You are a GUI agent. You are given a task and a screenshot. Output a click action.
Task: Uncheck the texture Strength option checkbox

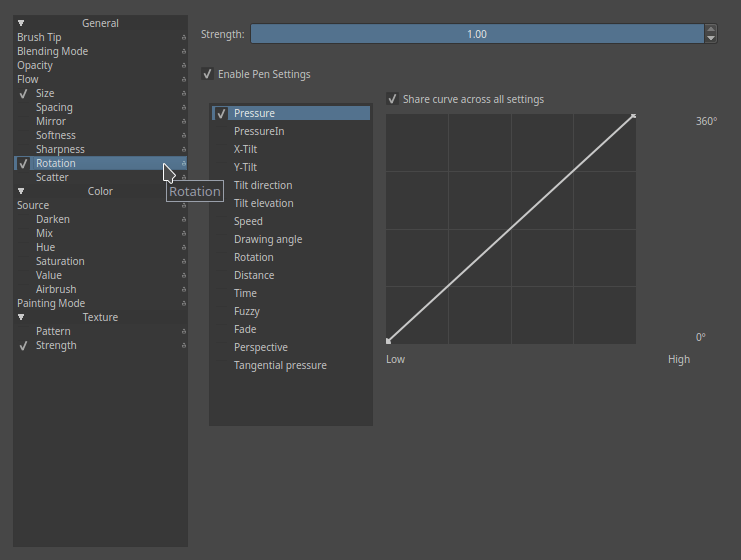coord(23,345)
